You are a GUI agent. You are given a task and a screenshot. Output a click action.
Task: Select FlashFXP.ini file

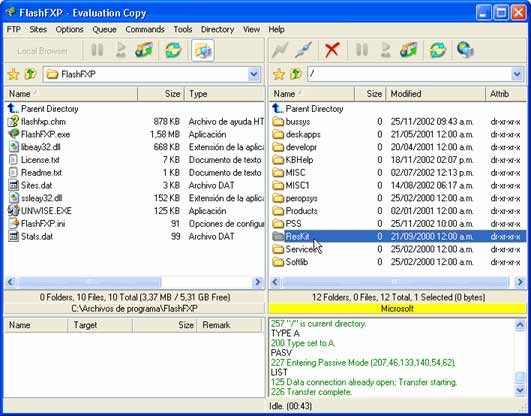(43, 224)
